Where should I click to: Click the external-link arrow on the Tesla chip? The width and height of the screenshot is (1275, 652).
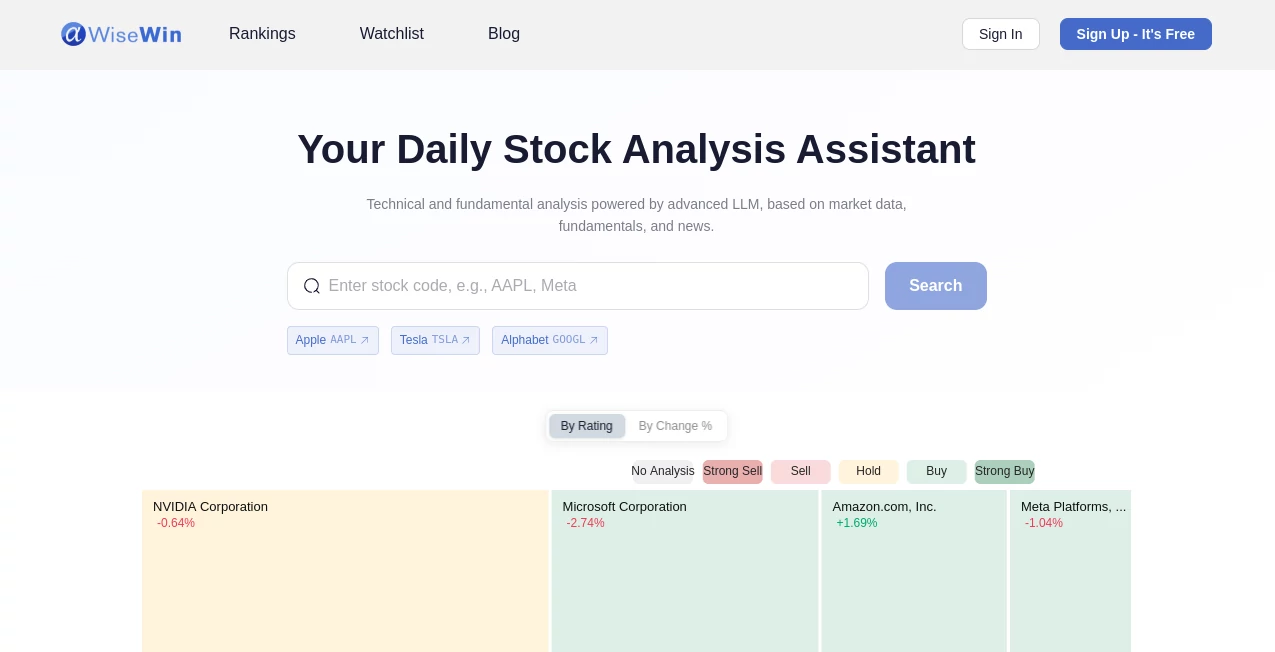(x=466, y=340)
